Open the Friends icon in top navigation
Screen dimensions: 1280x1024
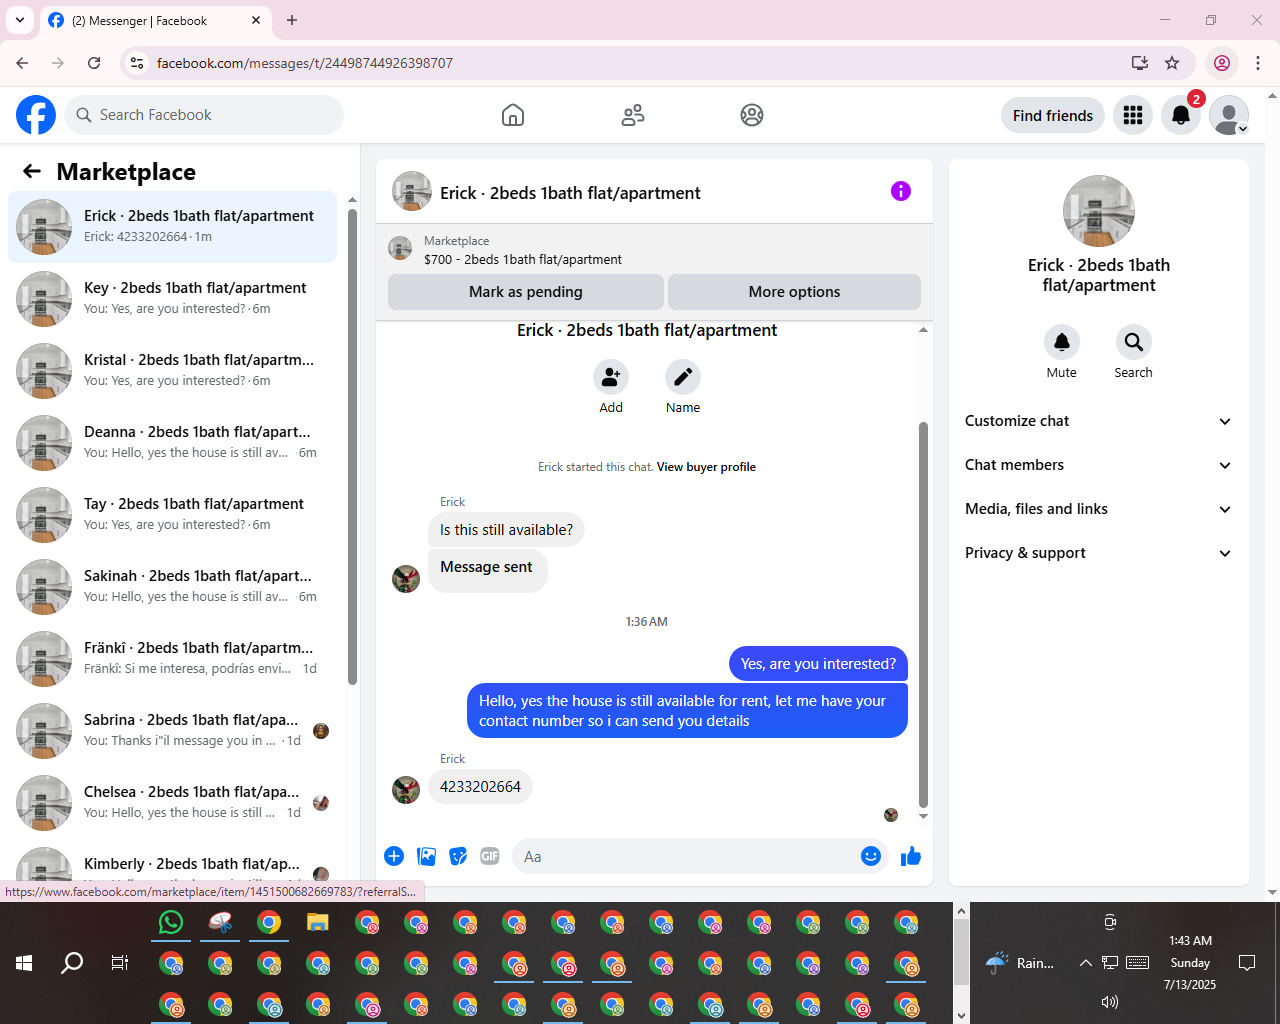633,115
